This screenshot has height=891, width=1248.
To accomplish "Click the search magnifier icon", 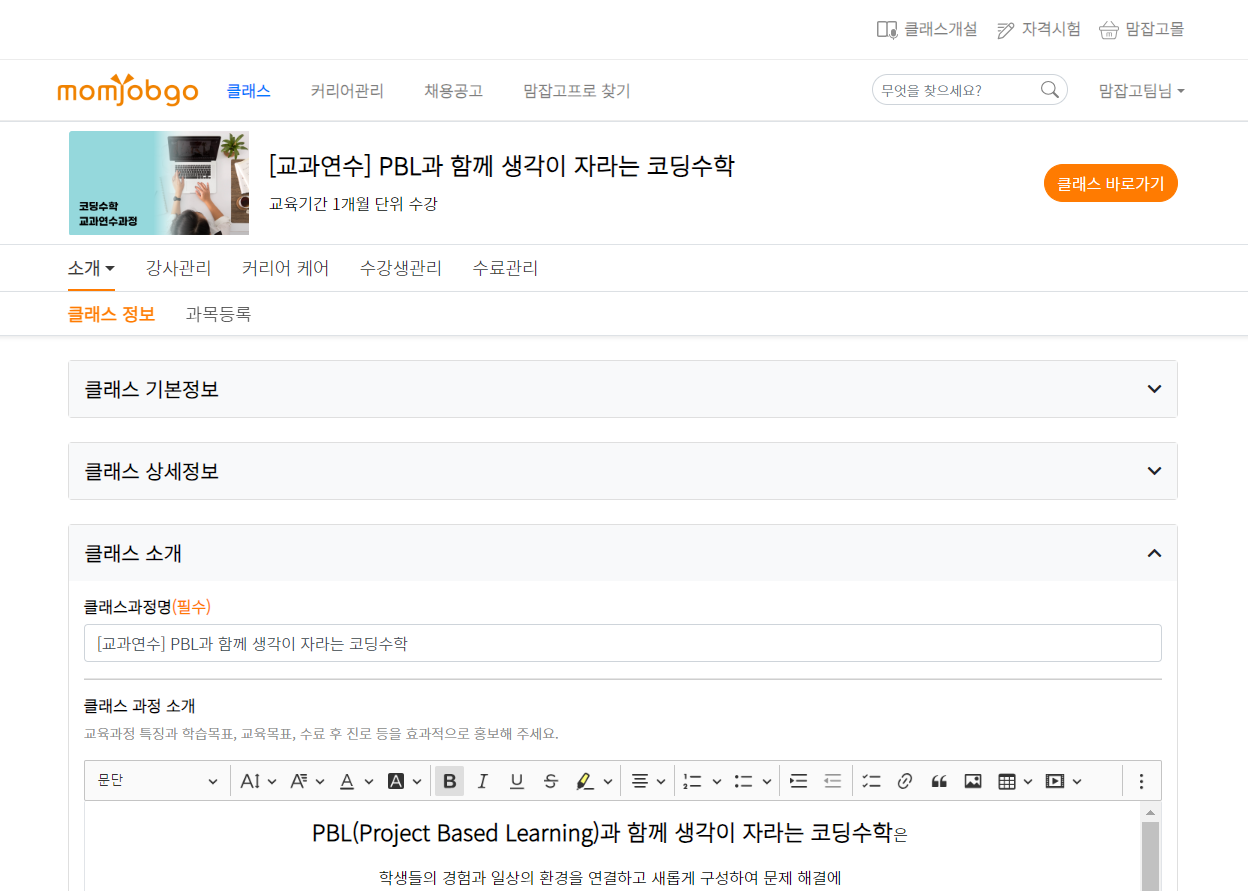I will [x=1049, y=90].
